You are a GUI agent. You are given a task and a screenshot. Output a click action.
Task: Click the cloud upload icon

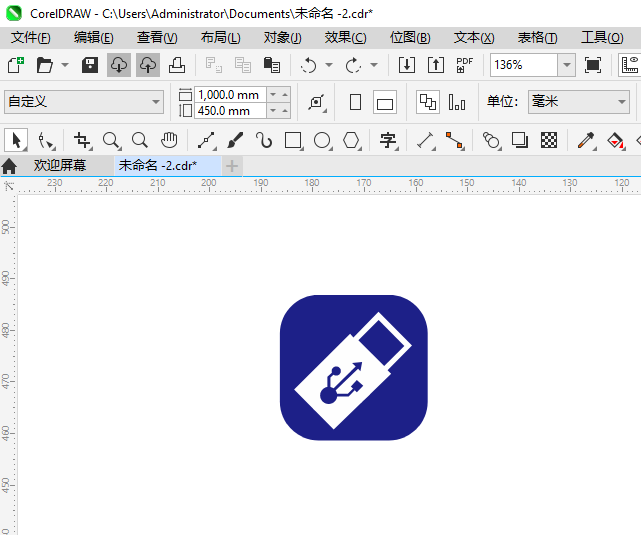point(148,65)
